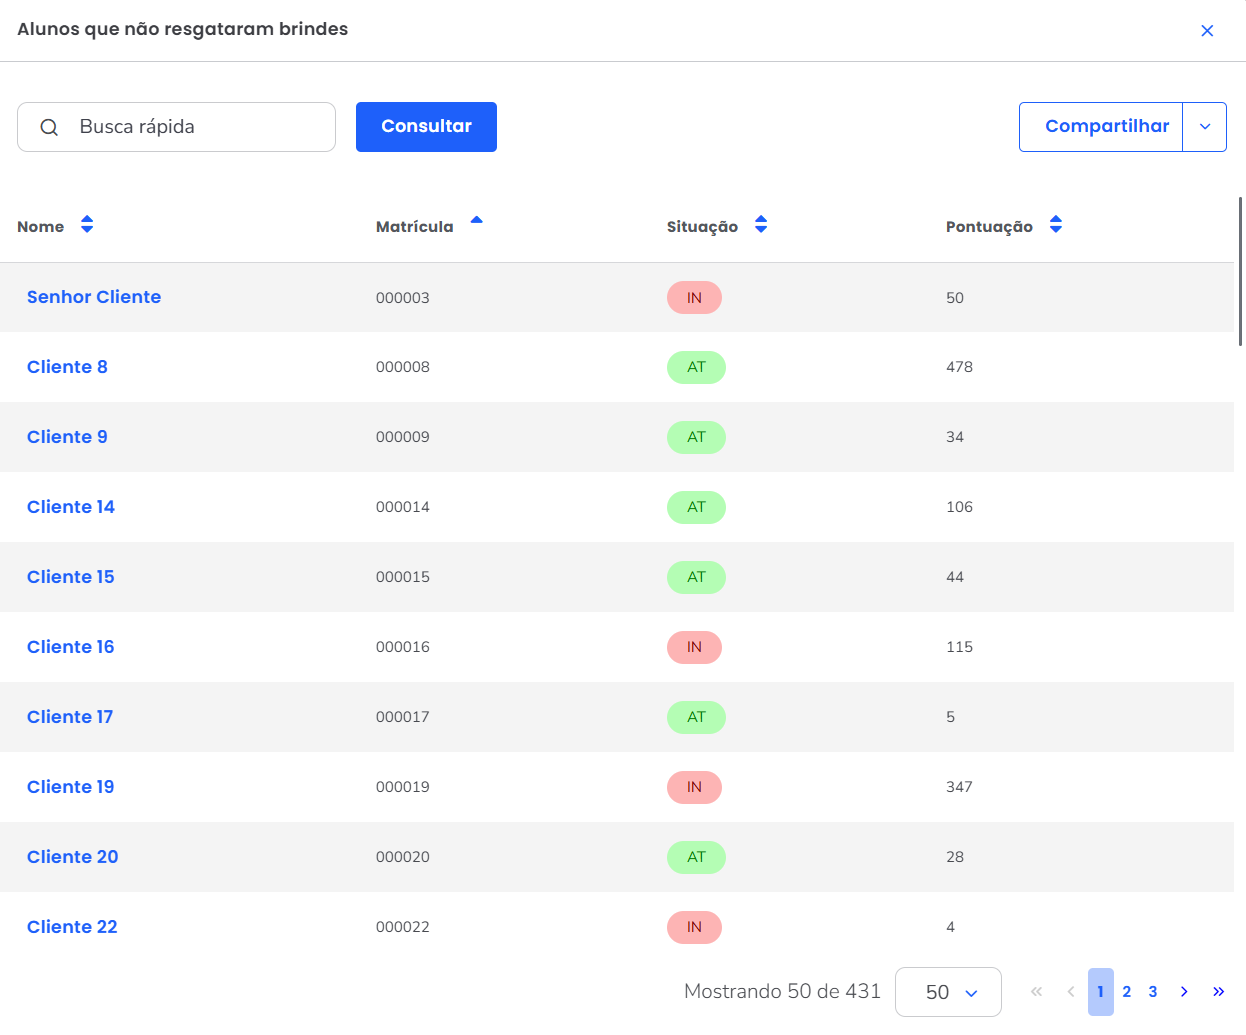Viewport: 1246px width, 1035px height.
Task: Sort table by Pontuação column arrows
Action: (1056, 225)
